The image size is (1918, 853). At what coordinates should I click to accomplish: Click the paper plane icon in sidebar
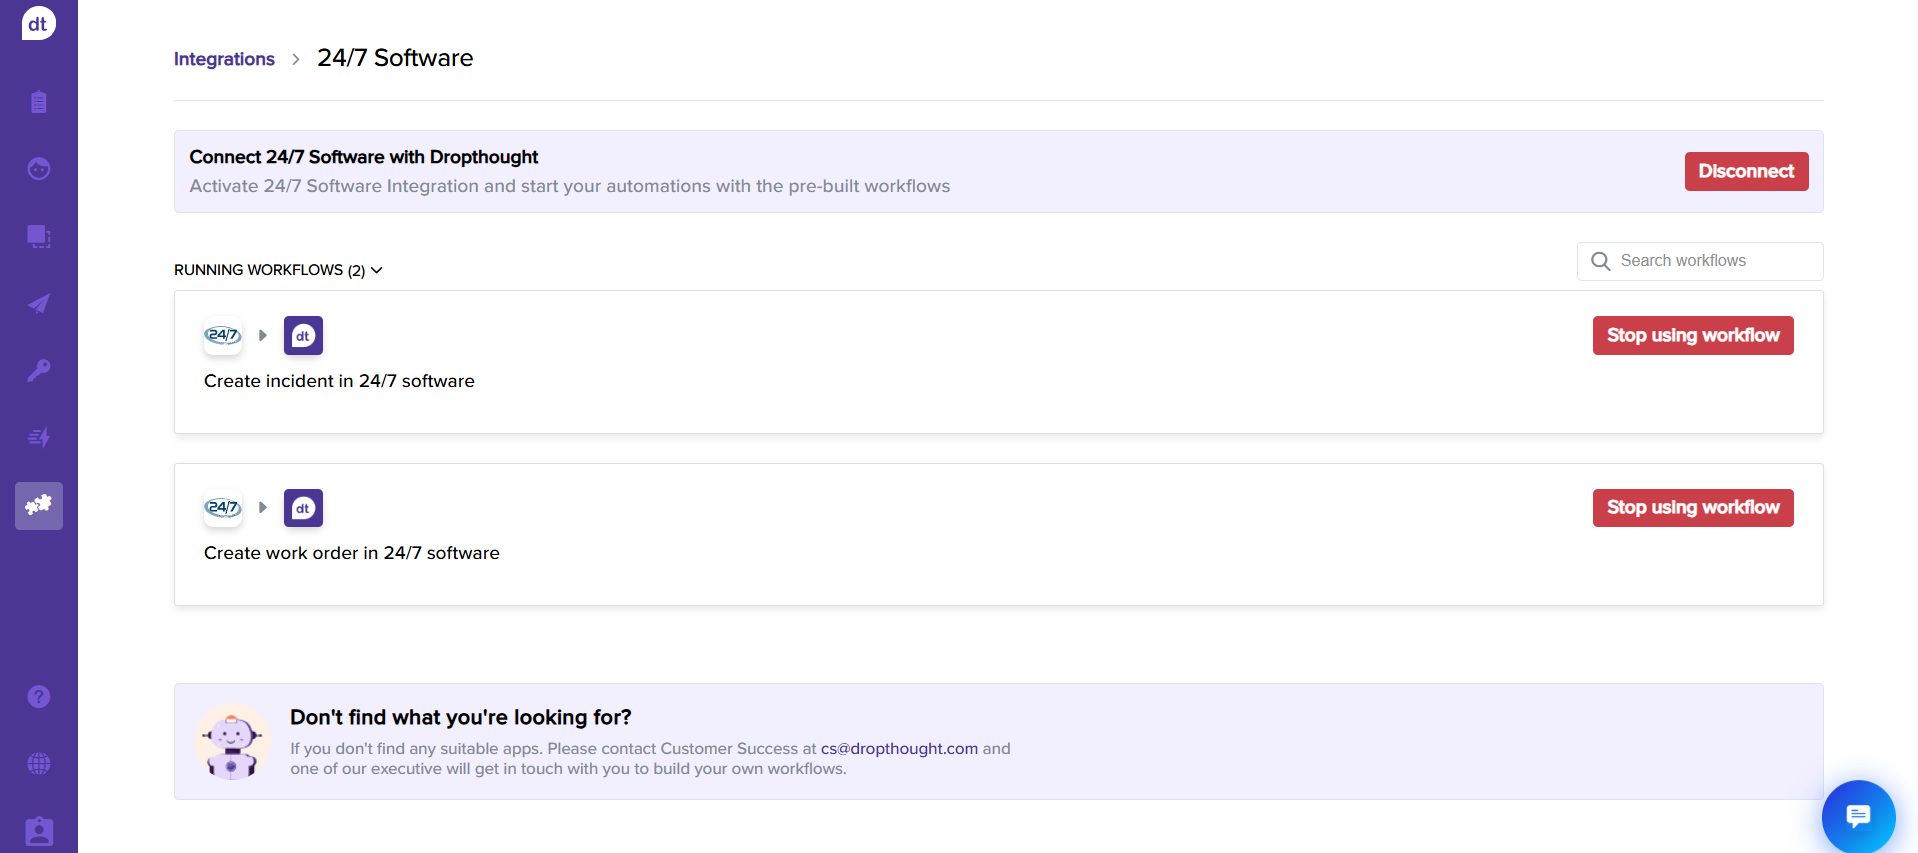click(x=38, y=304)
